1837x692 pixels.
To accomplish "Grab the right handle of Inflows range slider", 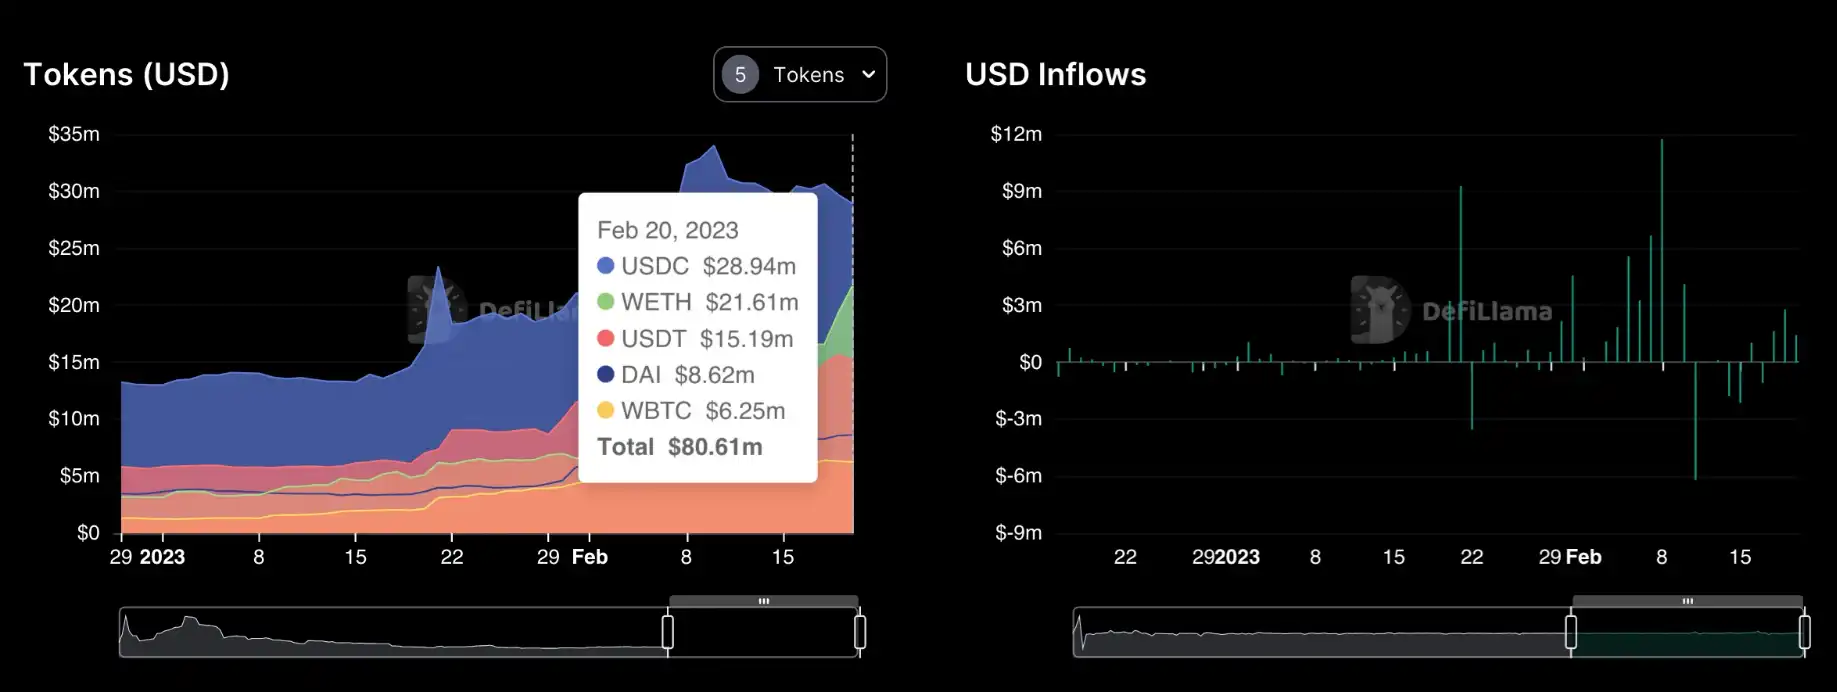I will pos(1805,632).
